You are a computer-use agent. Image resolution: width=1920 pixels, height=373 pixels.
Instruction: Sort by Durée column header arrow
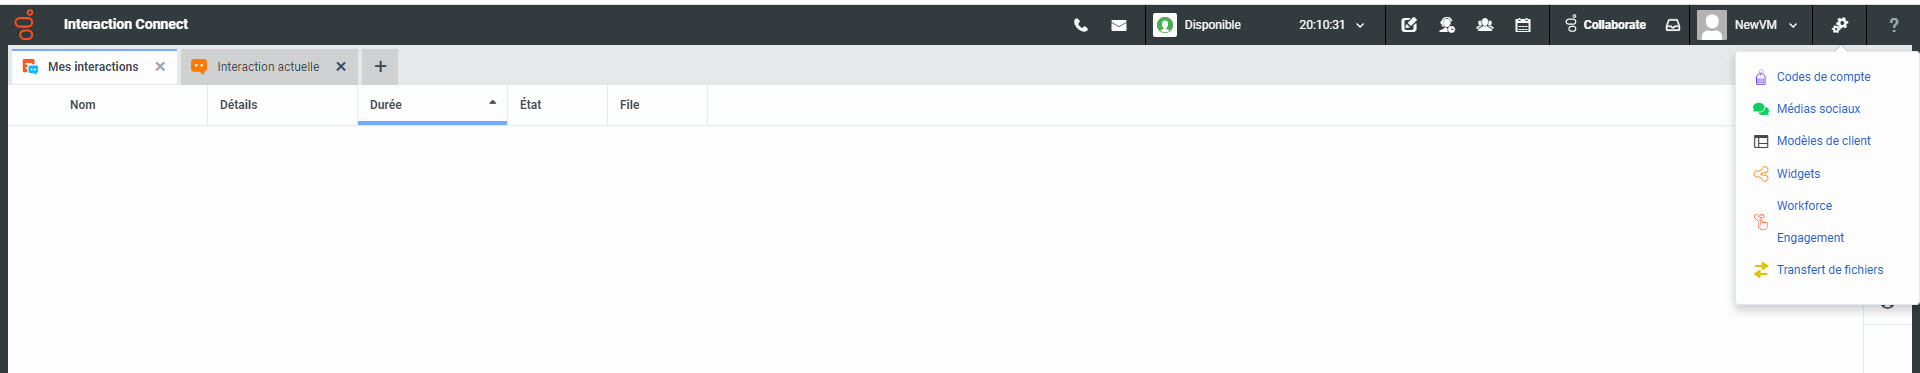492,102
